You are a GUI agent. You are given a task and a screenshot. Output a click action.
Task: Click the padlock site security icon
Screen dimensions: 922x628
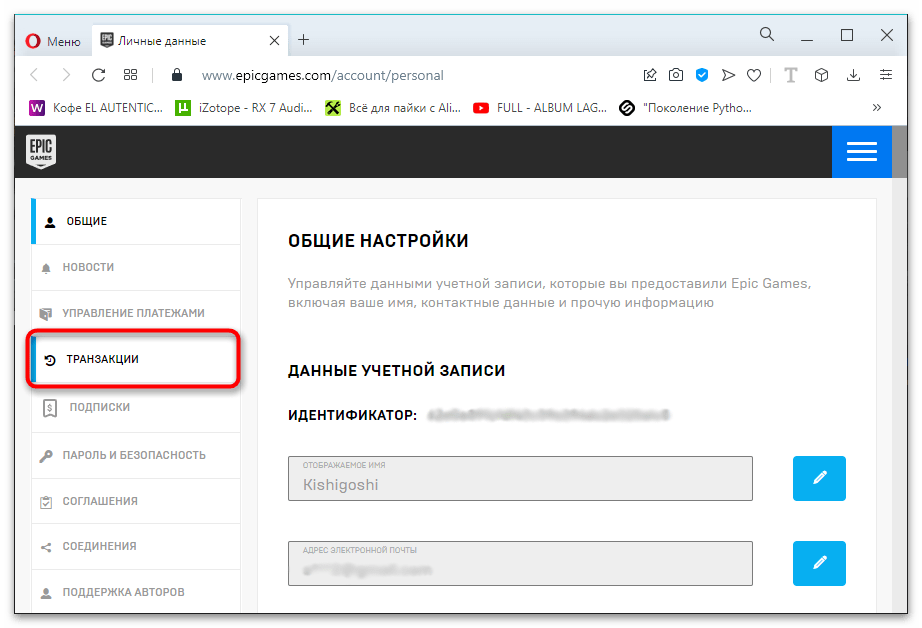[176, 75]
